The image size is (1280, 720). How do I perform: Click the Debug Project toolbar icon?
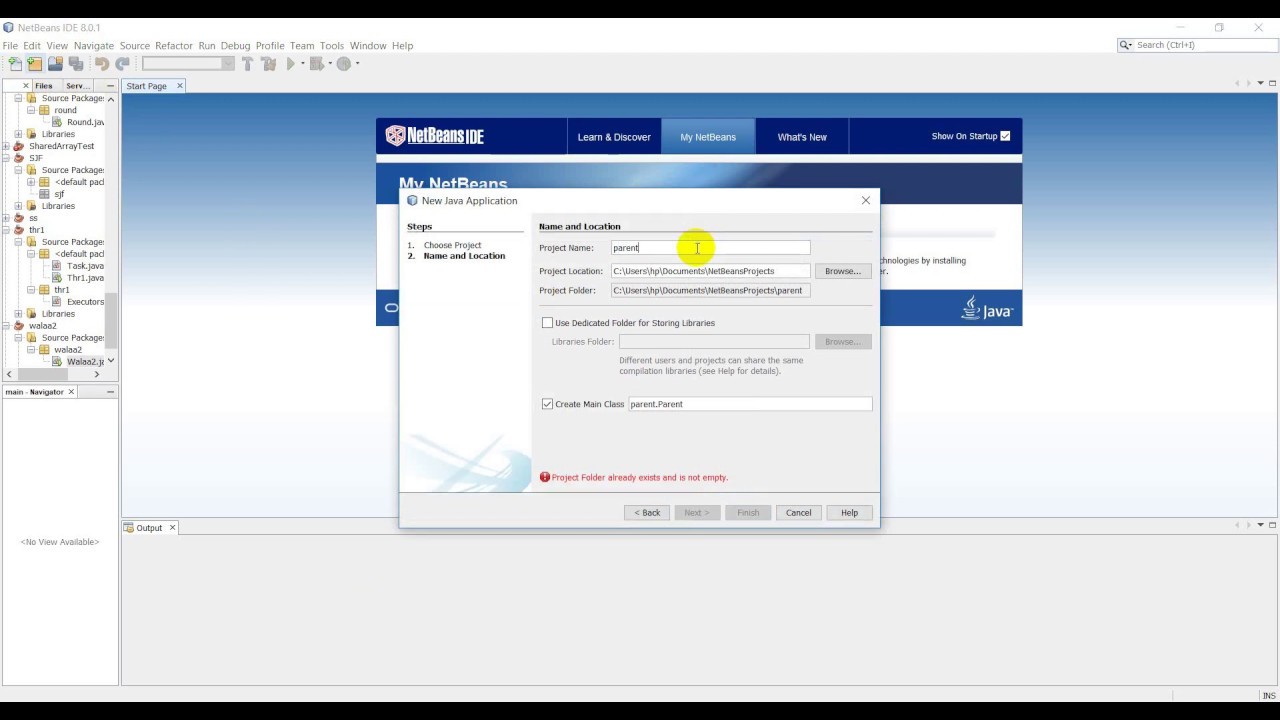(x=318, y=64)
